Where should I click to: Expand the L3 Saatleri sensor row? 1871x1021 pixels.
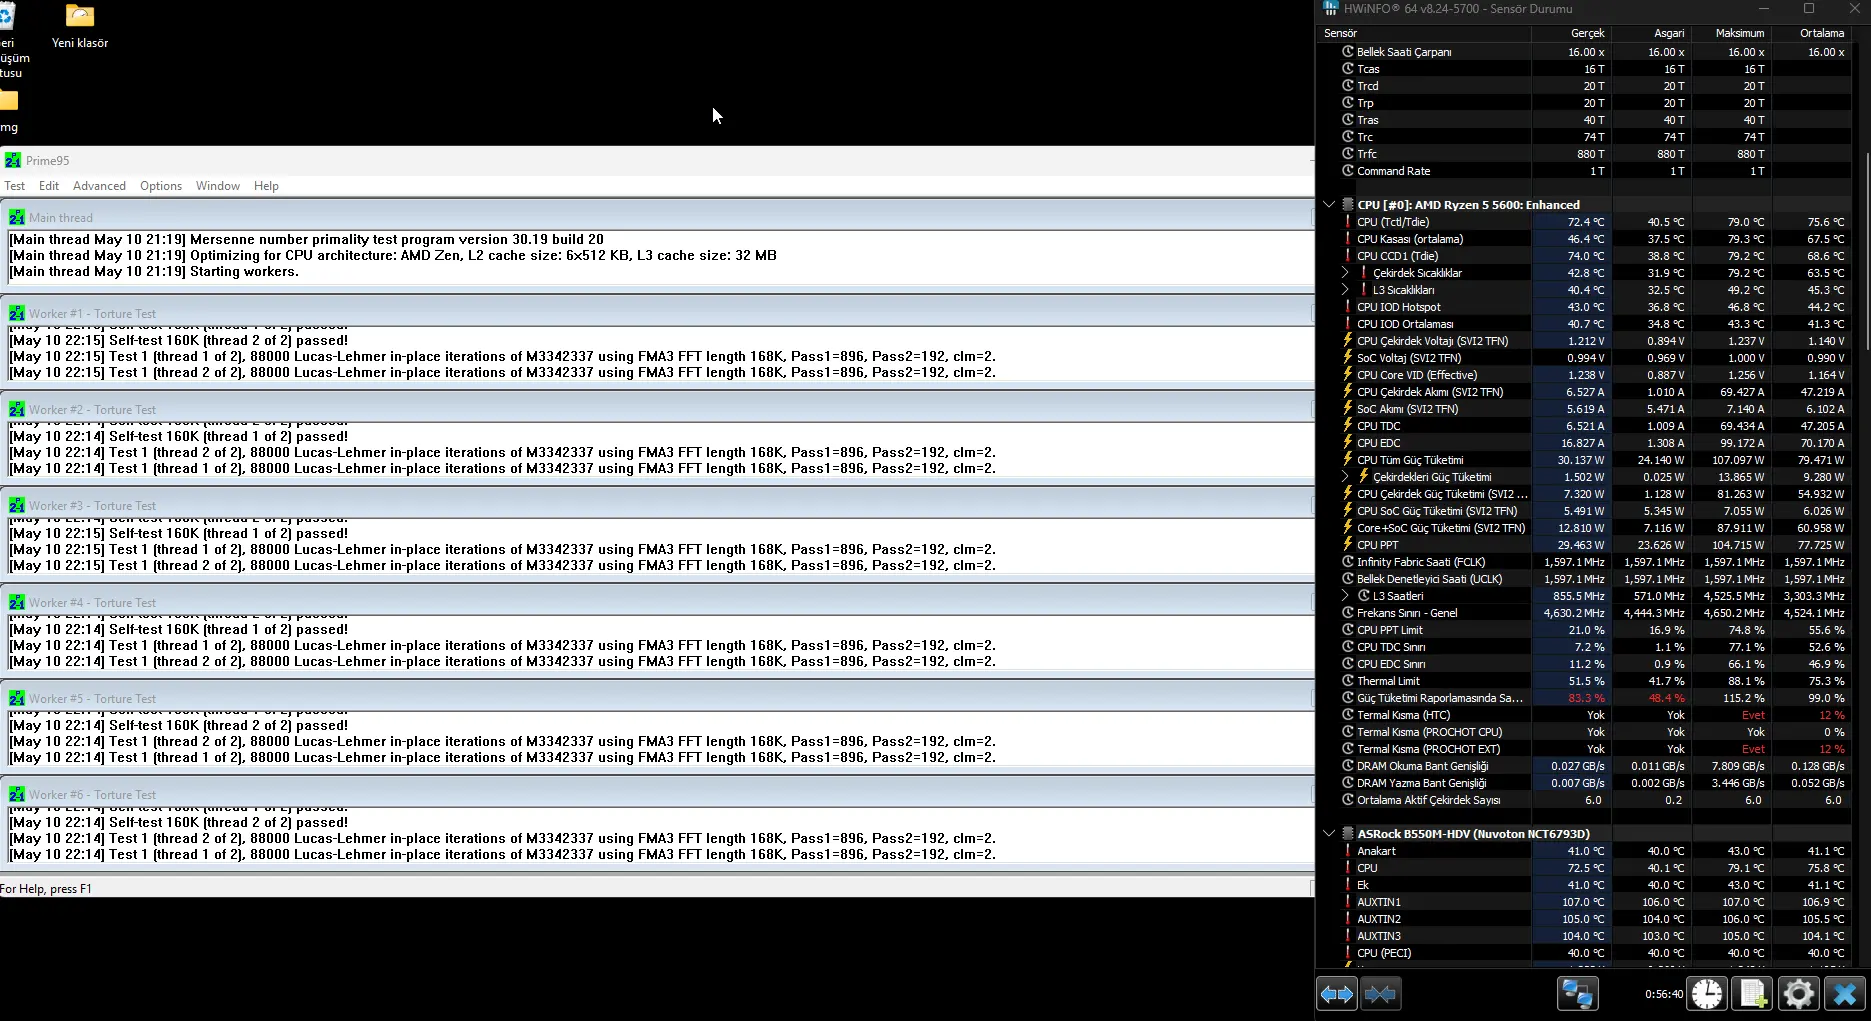pos(1345,596)
